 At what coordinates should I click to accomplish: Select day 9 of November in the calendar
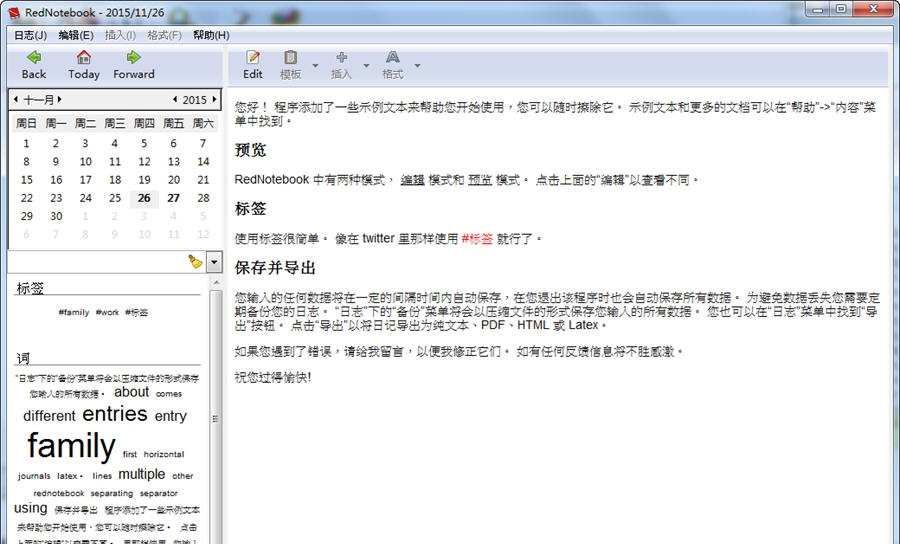(x=56, y=162)
